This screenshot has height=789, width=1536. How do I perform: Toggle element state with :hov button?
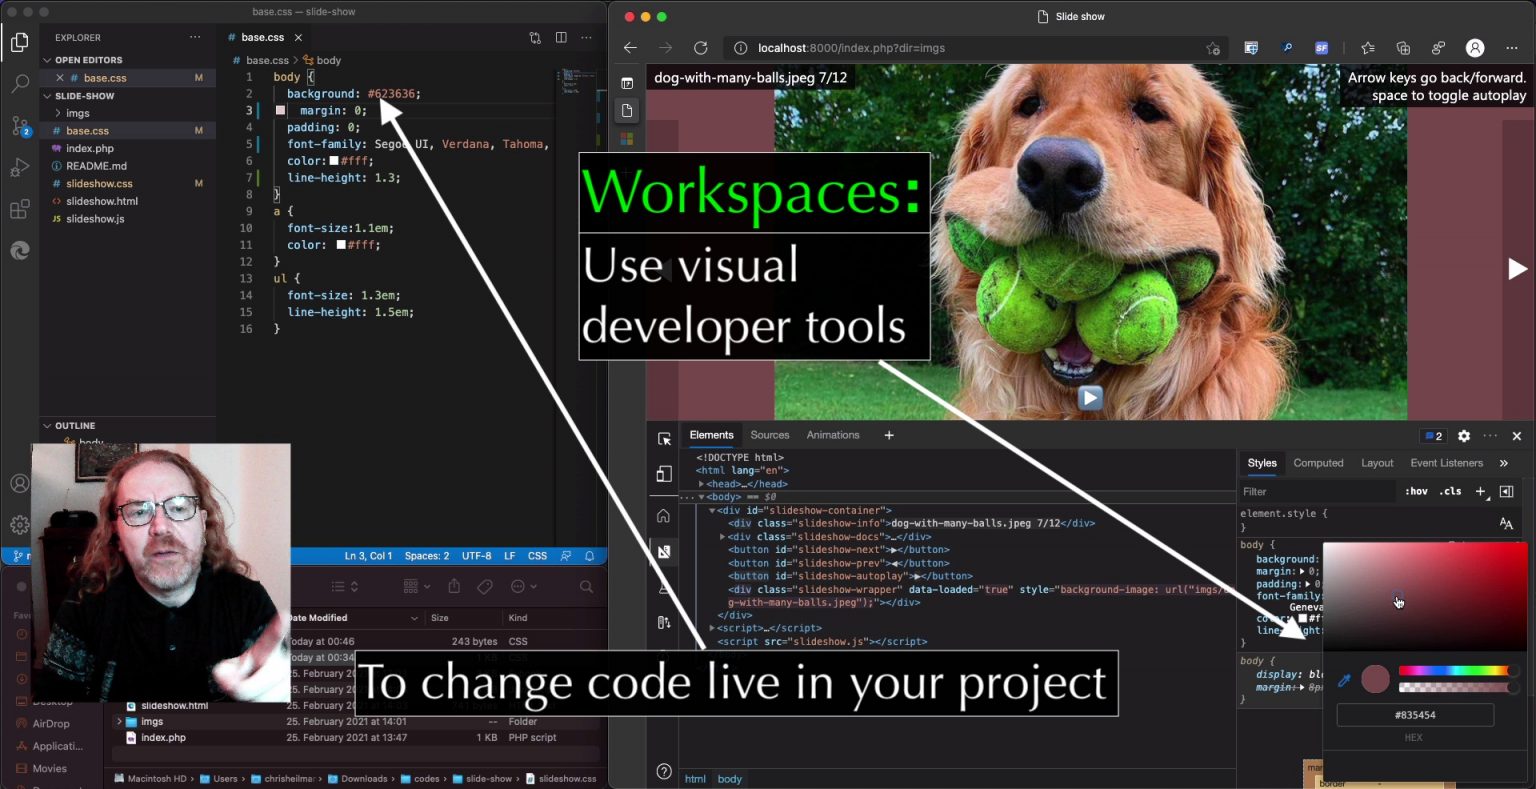[1417, 491]
